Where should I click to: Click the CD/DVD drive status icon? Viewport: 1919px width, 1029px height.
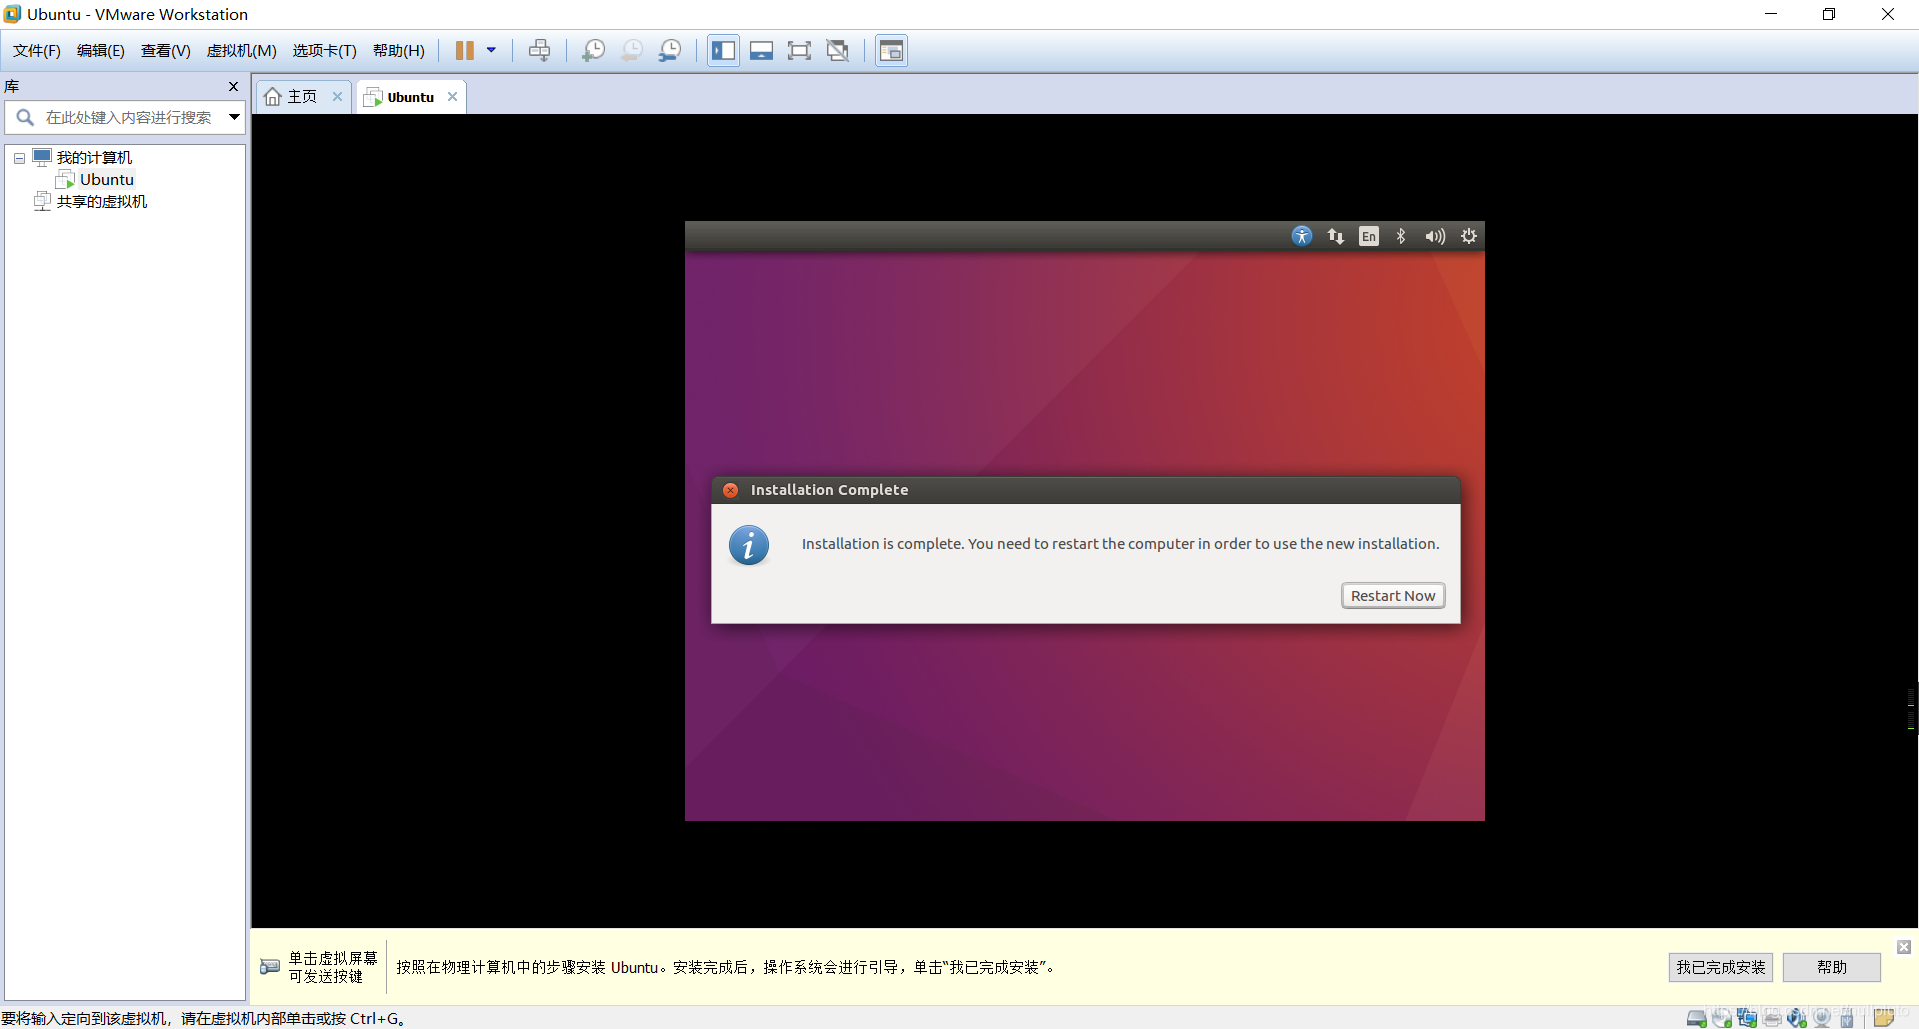click(1722, 1019)
